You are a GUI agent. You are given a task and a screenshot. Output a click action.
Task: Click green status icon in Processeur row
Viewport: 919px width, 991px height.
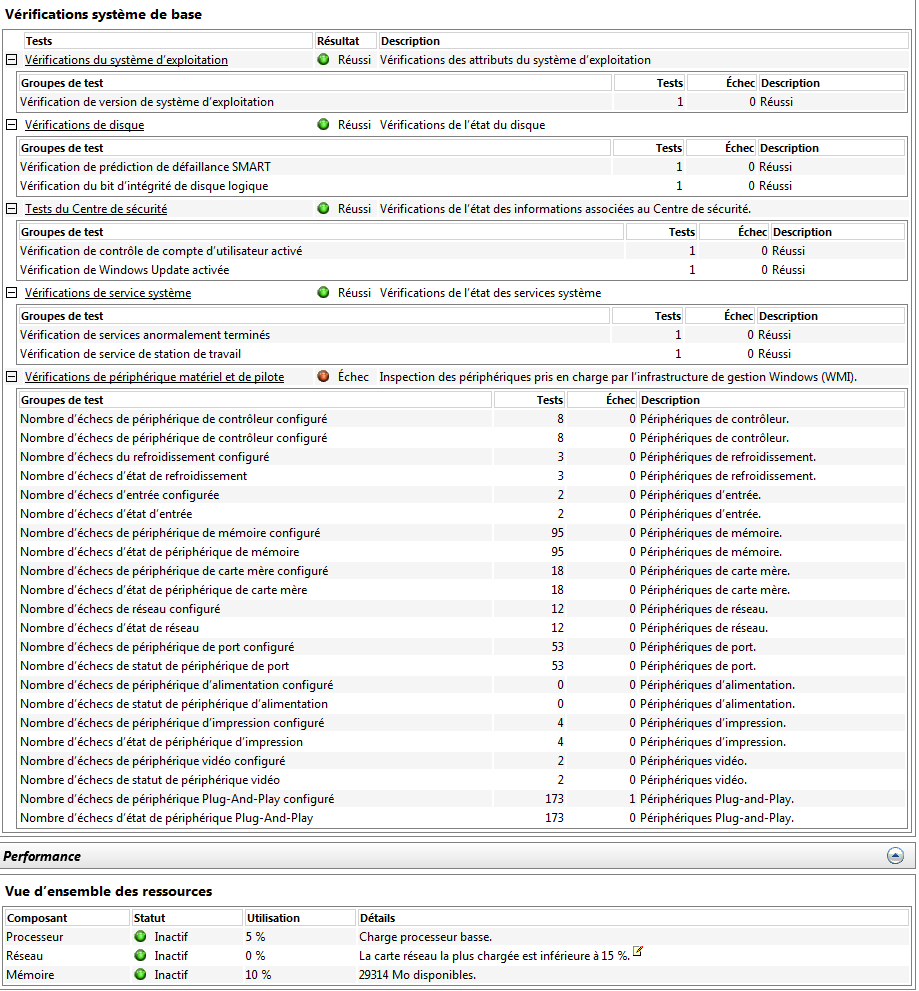[x=140, y=937]
